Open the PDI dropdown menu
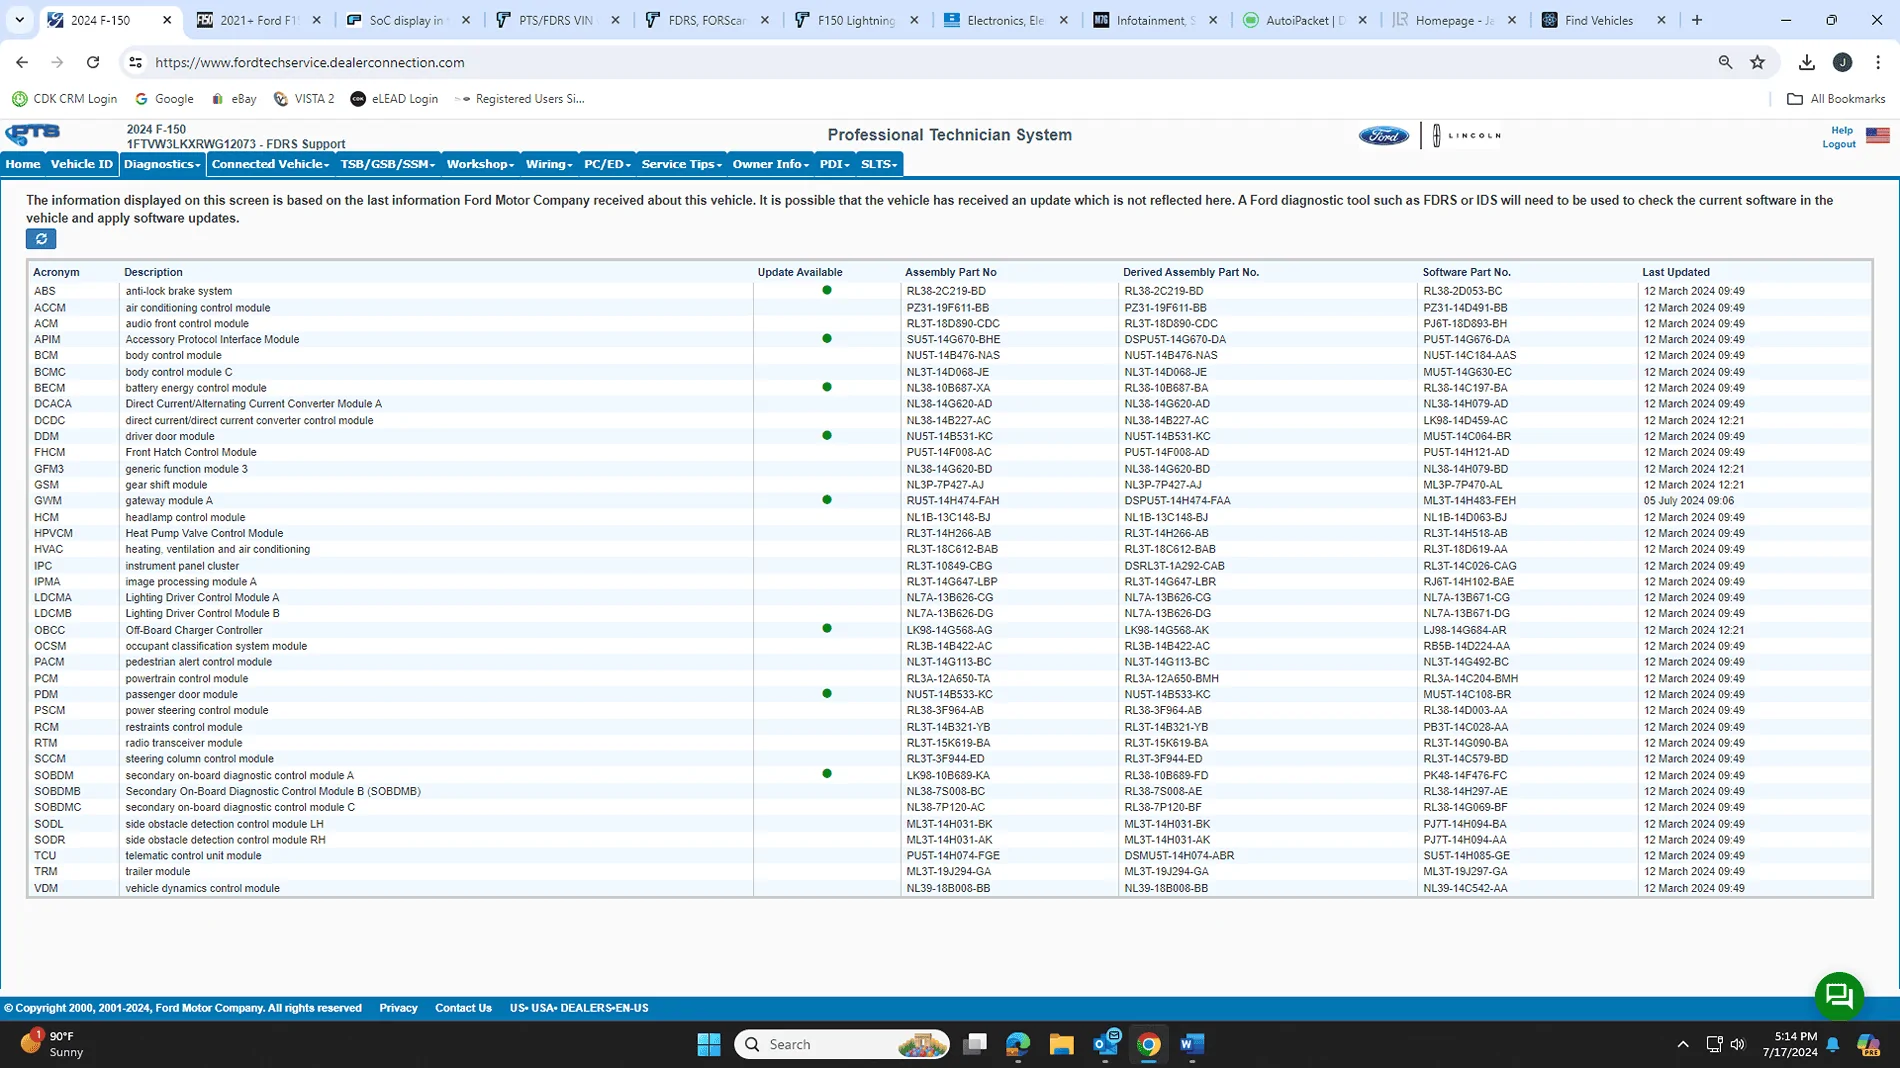Screen dimensions: 1900x1068 click(835, 164)
